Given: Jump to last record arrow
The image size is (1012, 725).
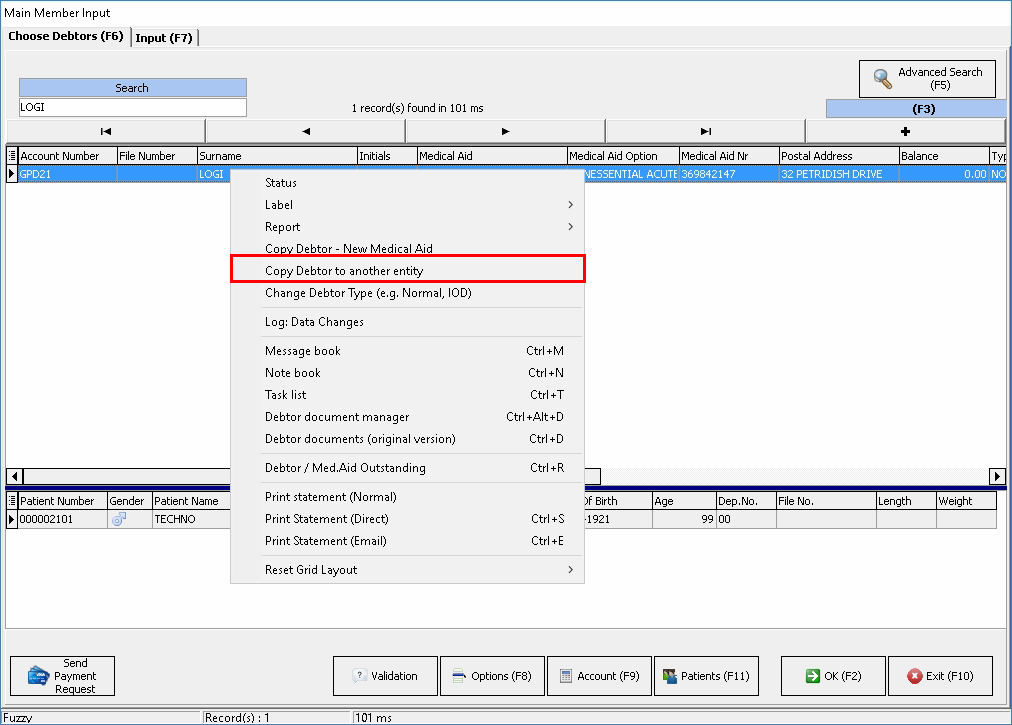Looking at the screenshot, I should click(705, 131).
